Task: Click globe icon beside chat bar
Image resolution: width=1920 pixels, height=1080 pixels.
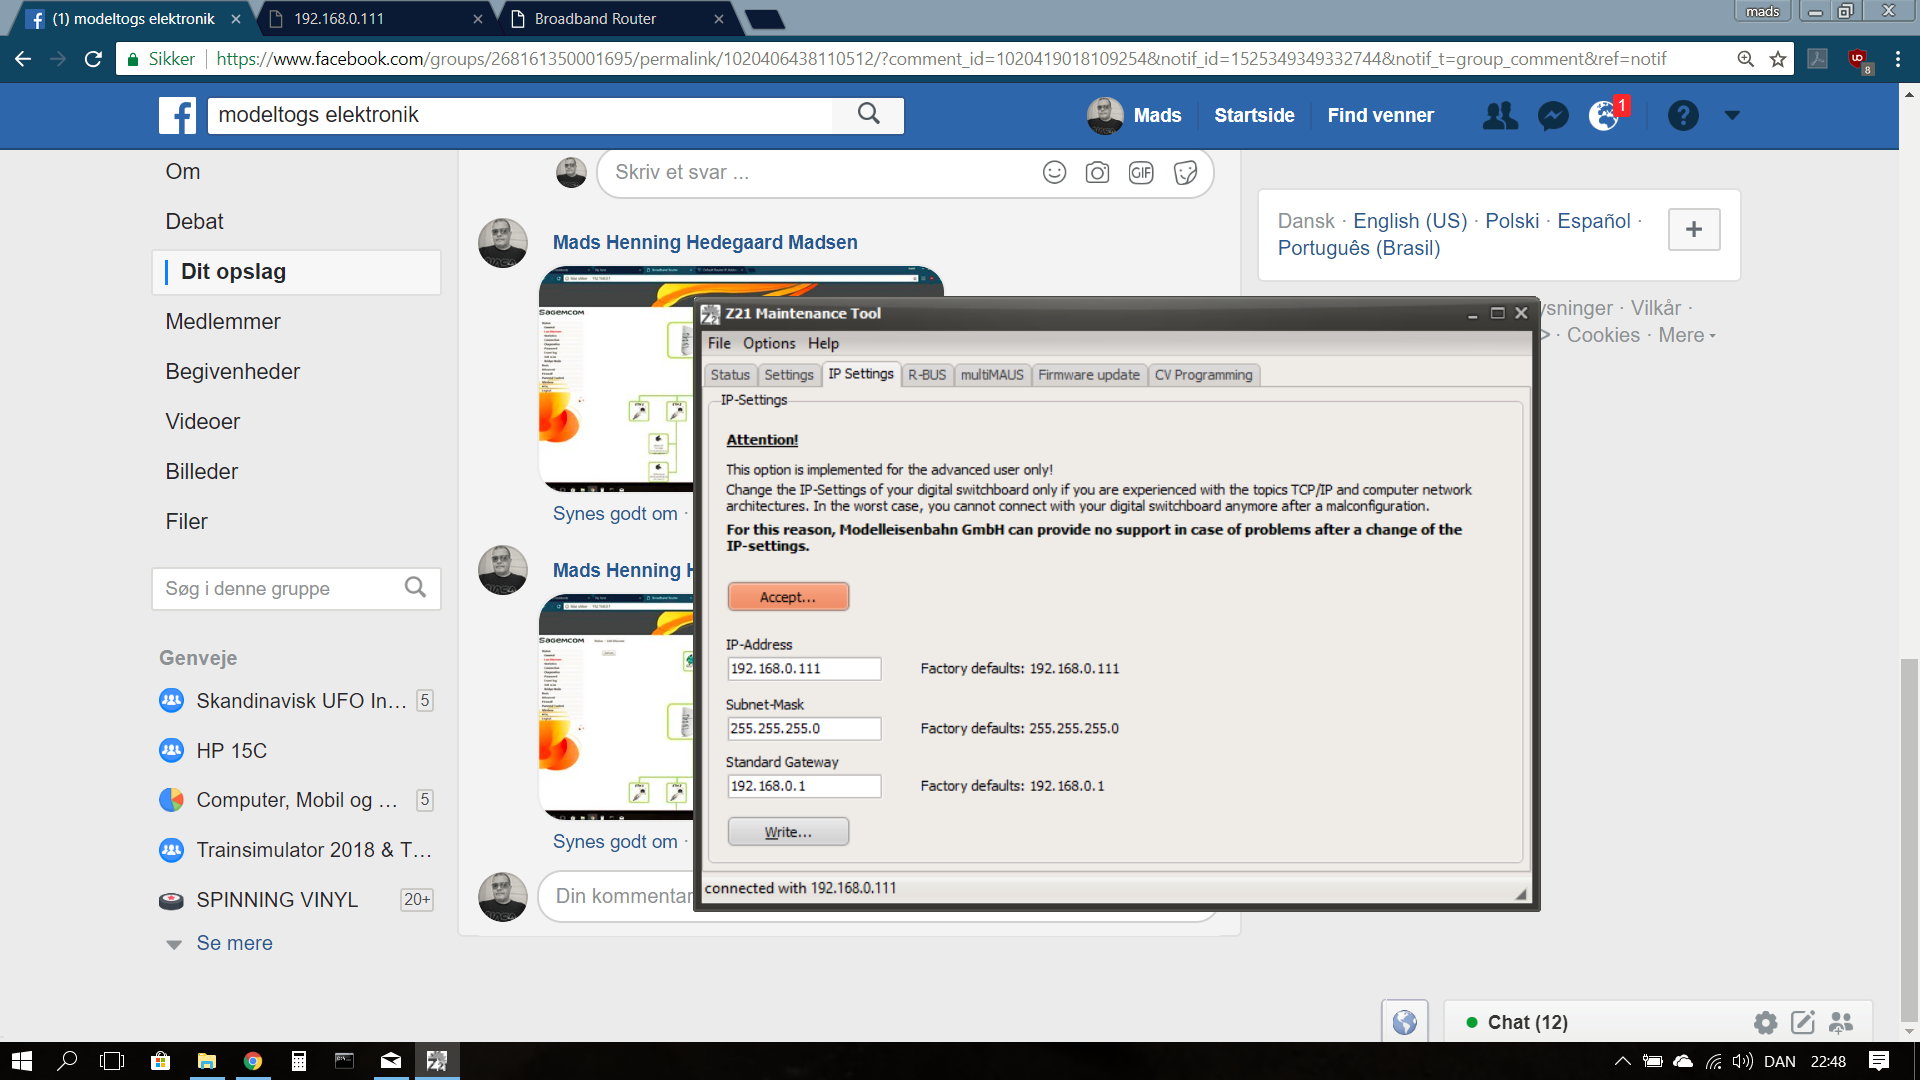Action: 1405,1022
